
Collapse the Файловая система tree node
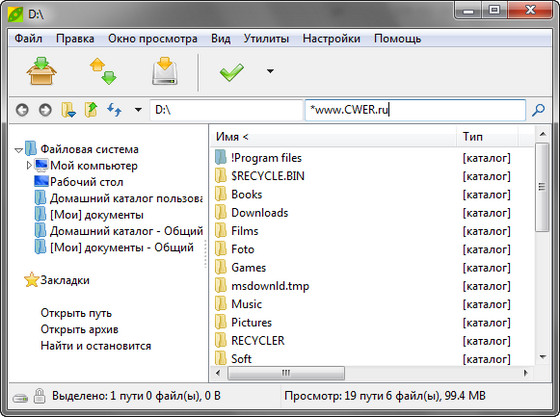(19, 150)
